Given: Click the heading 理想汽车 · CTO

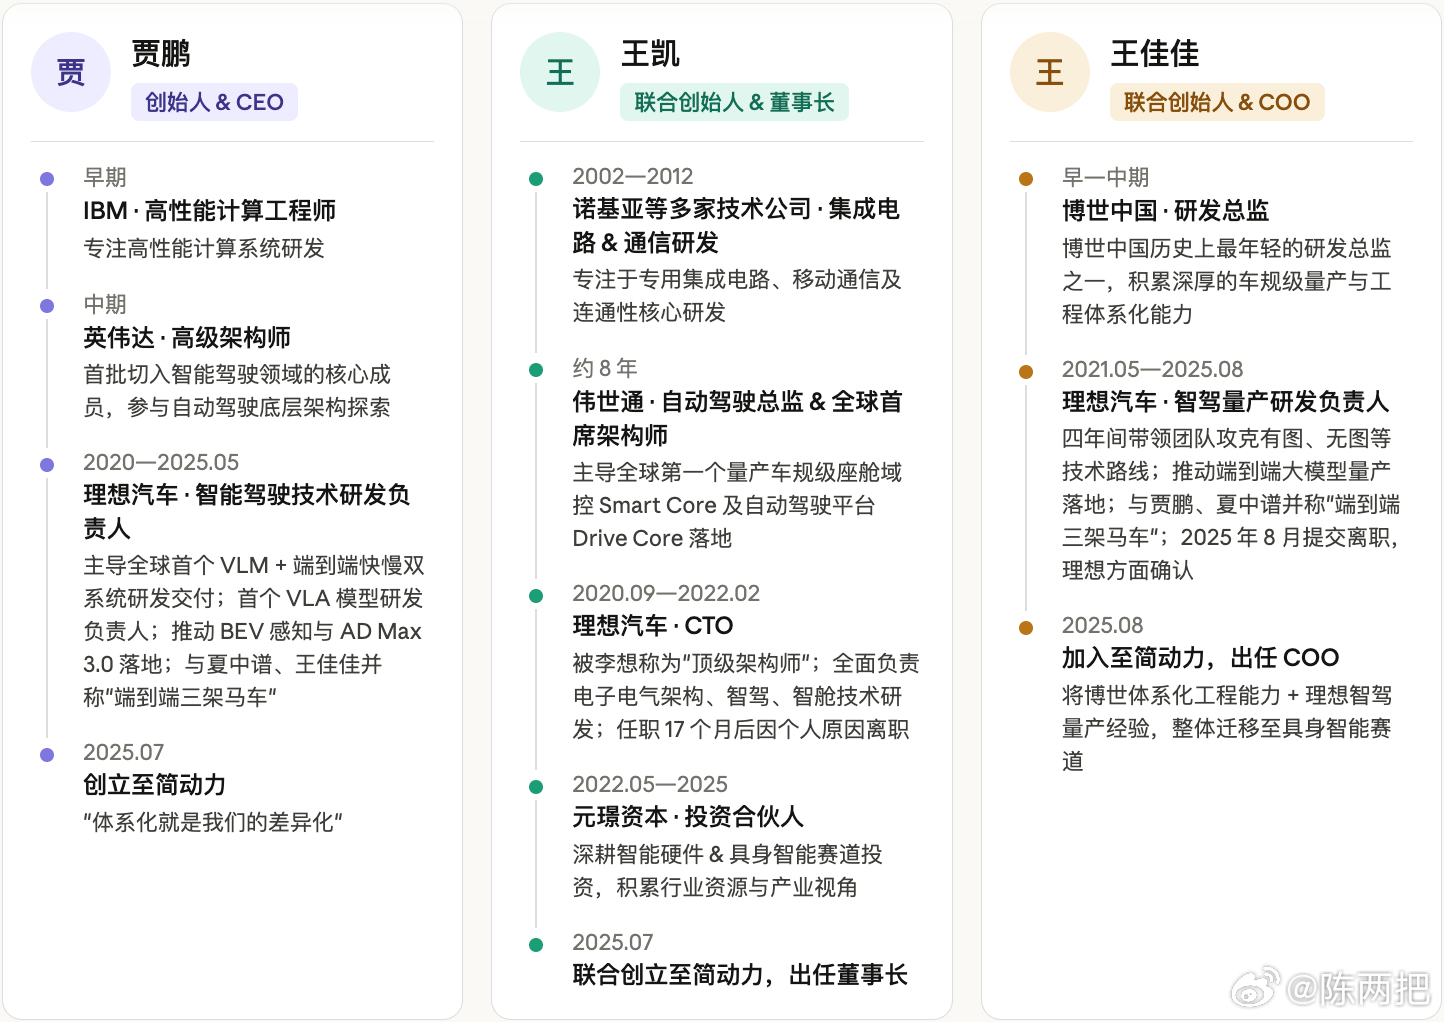Looking at the screenshot, I should (653, 626).
